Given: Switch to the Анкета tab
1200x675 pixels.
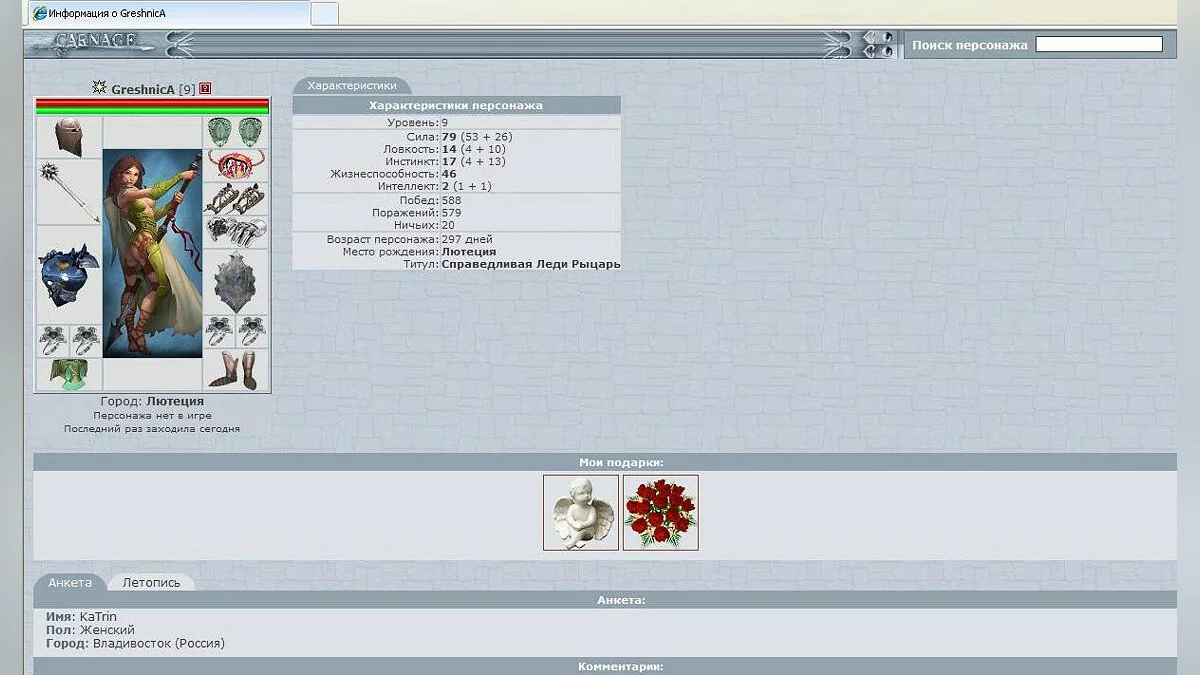Looking at the screenshot, I should 70,582.
